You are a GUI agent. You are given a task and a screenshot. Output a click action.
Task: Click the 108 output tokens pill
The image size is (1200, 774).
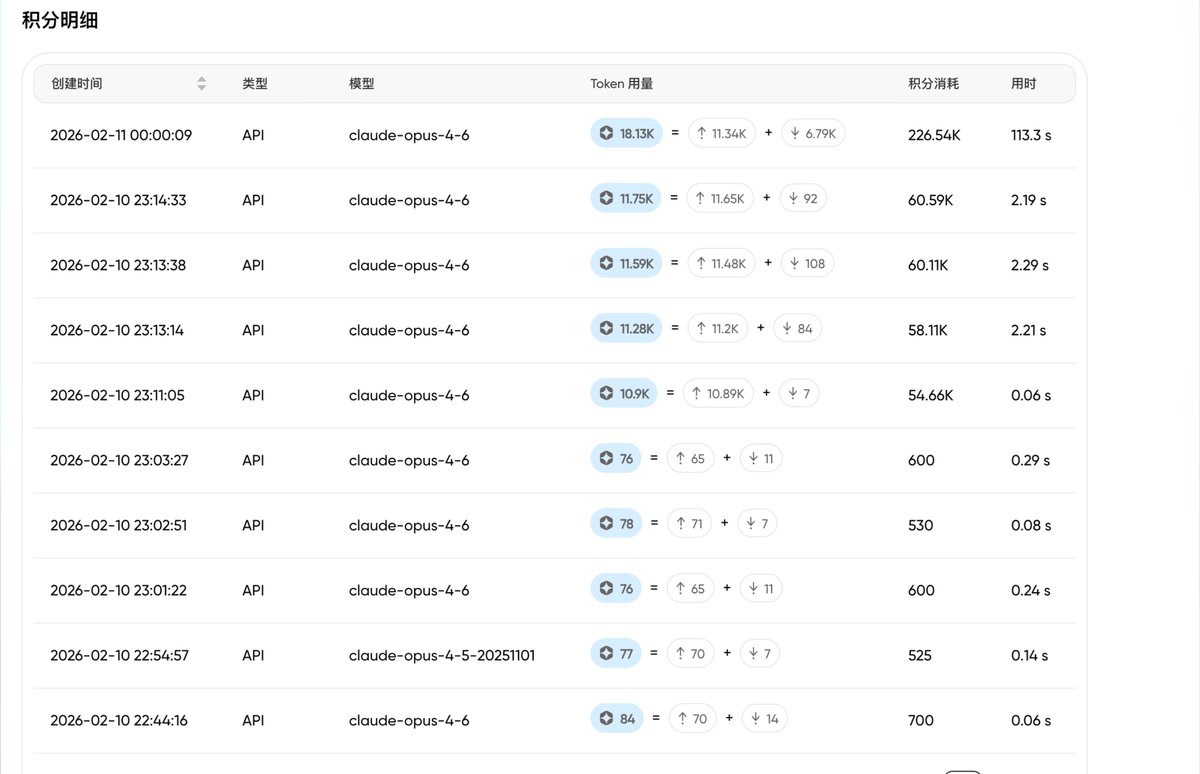point(807,264)
